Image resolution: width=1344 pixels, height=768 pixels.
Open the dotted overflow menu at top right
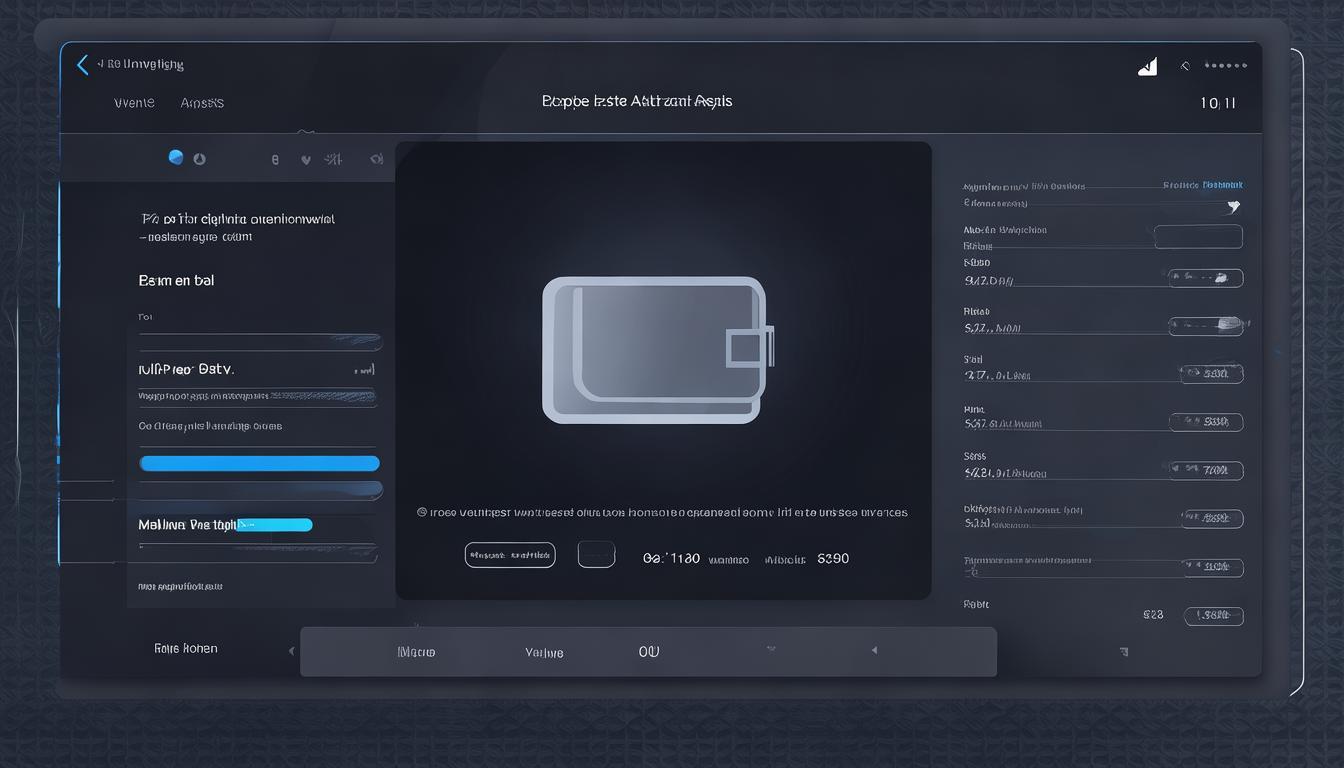click(x=1226, y=66)
